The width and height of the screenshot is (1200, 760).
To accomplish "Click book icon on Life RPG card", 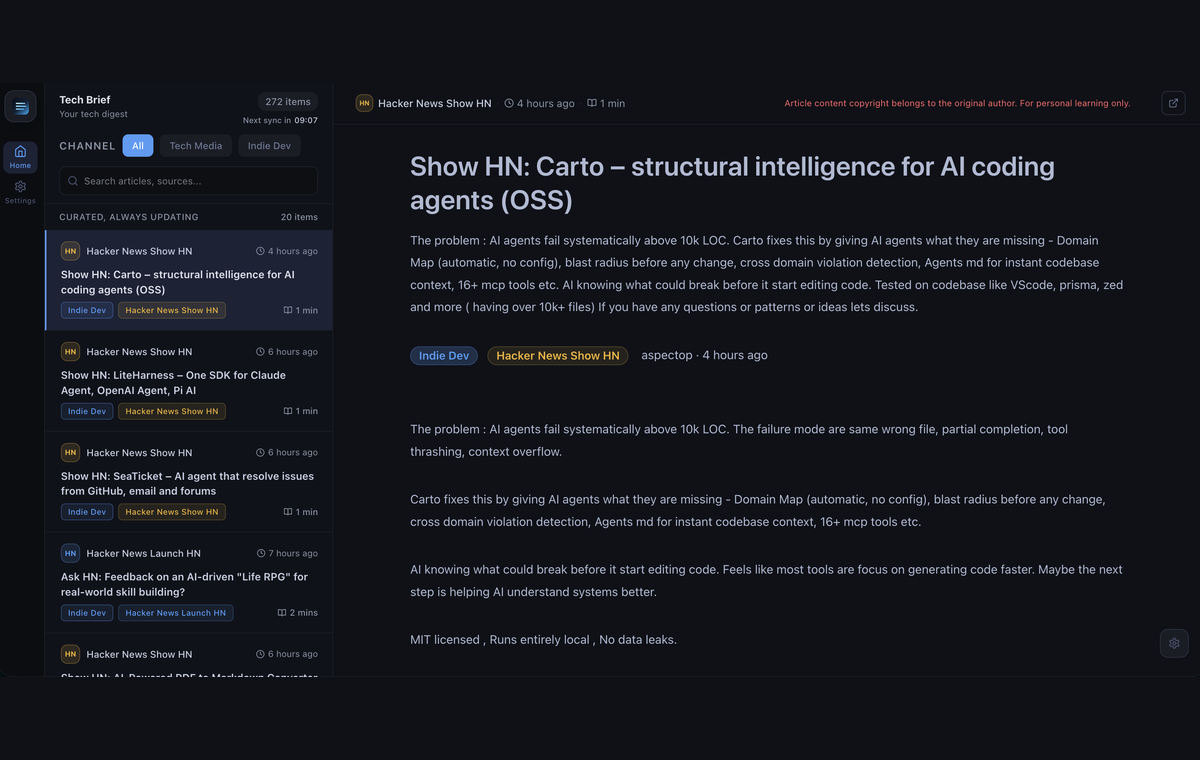I will tap(282, 613).
